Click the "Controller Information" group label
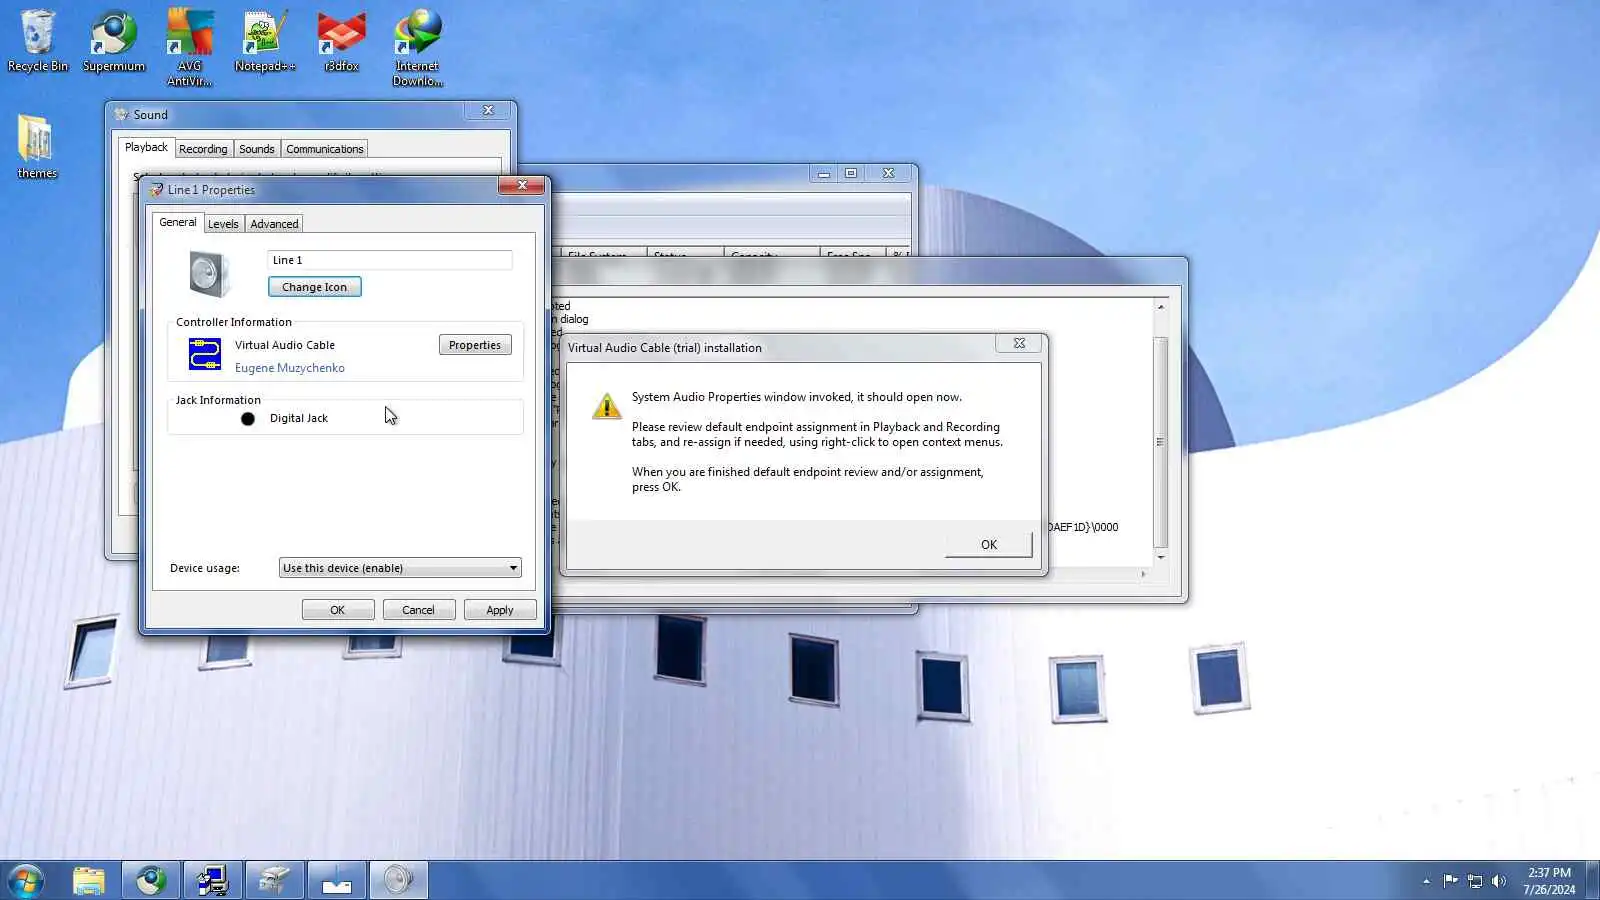 (234, 322)
